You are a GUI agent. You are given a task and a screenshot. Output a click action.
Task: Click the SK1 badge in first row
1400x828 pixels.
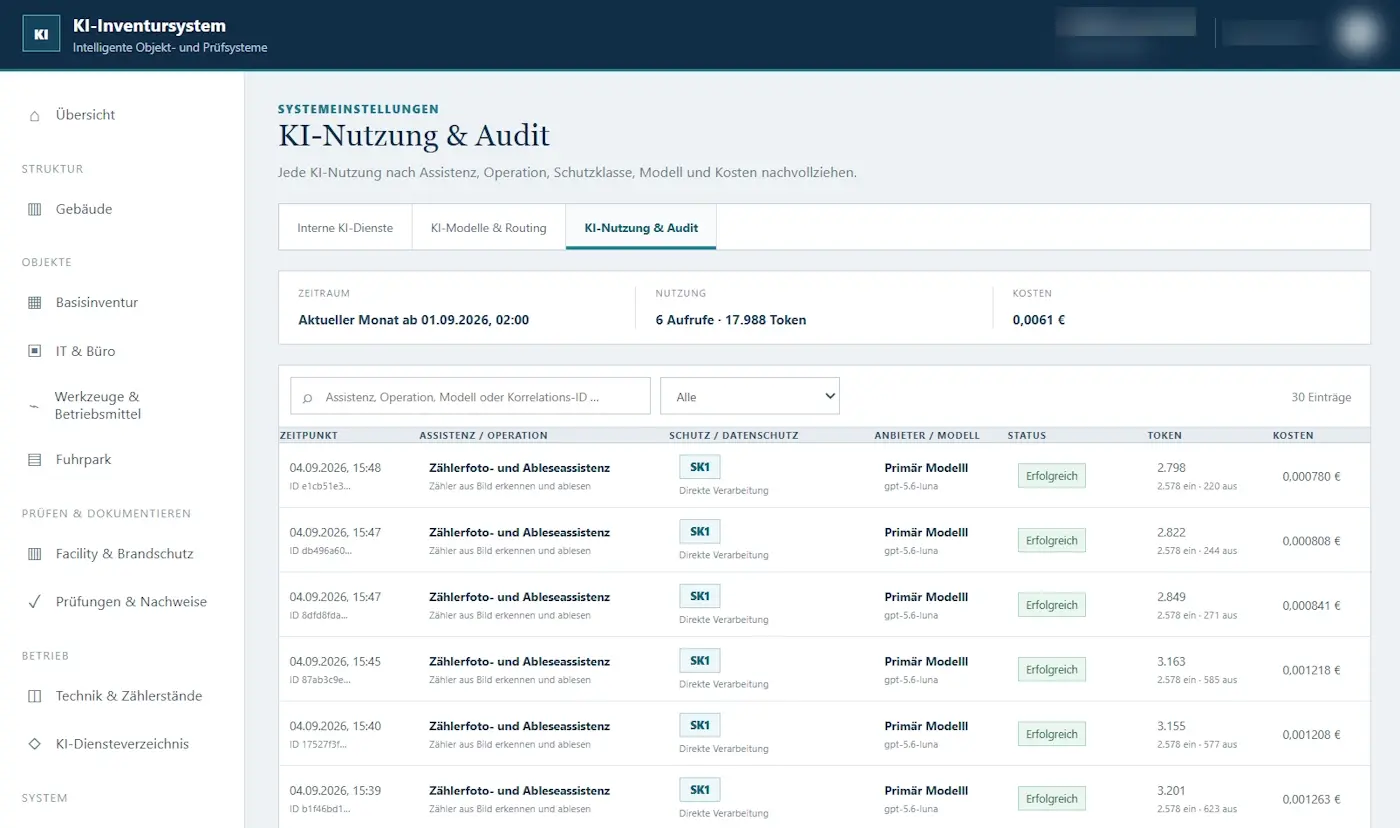[699, 467]
